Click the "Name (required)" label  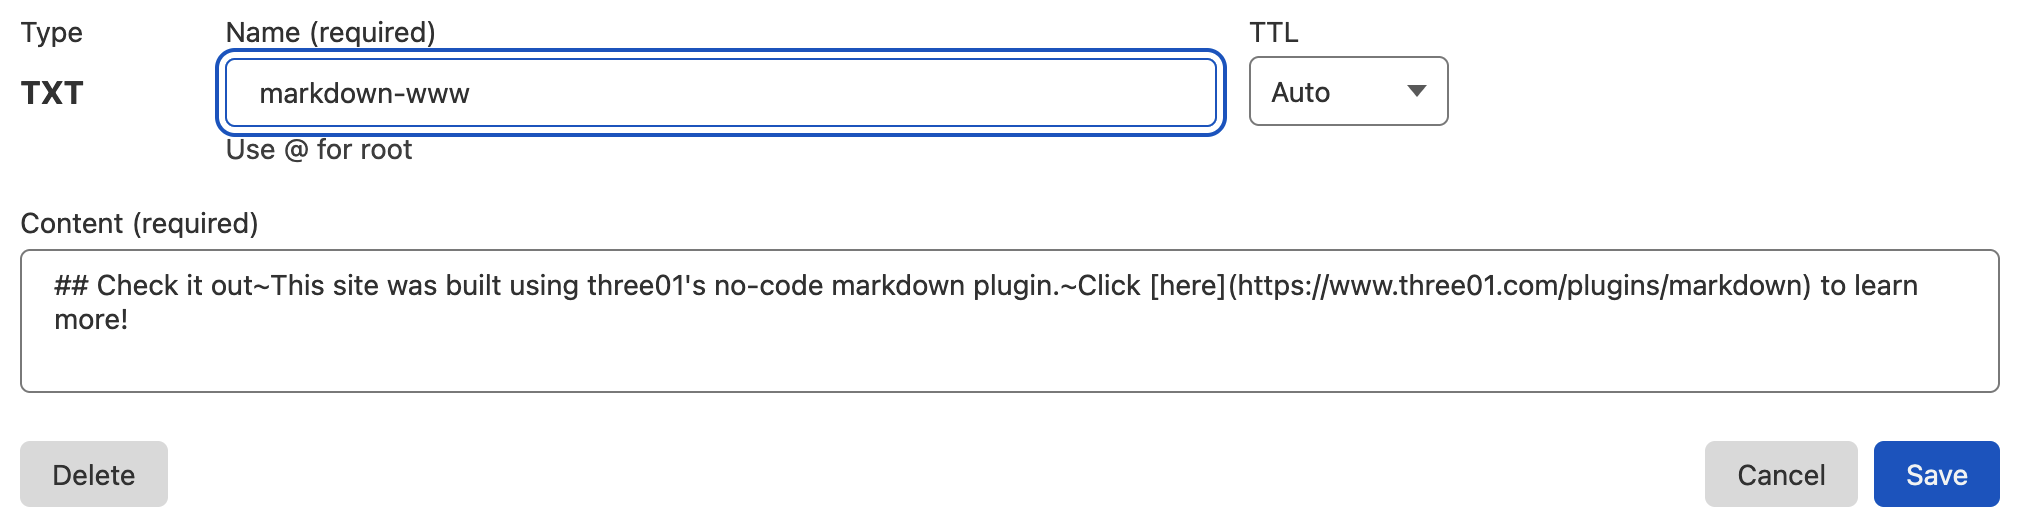330,33
